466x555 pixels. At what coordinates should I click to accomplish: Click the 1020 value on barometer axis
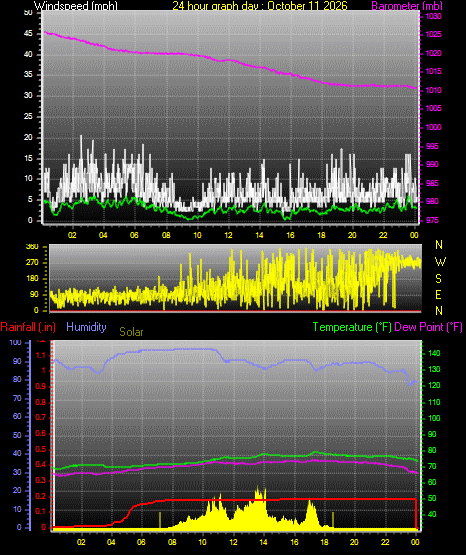tap(433, 53)
